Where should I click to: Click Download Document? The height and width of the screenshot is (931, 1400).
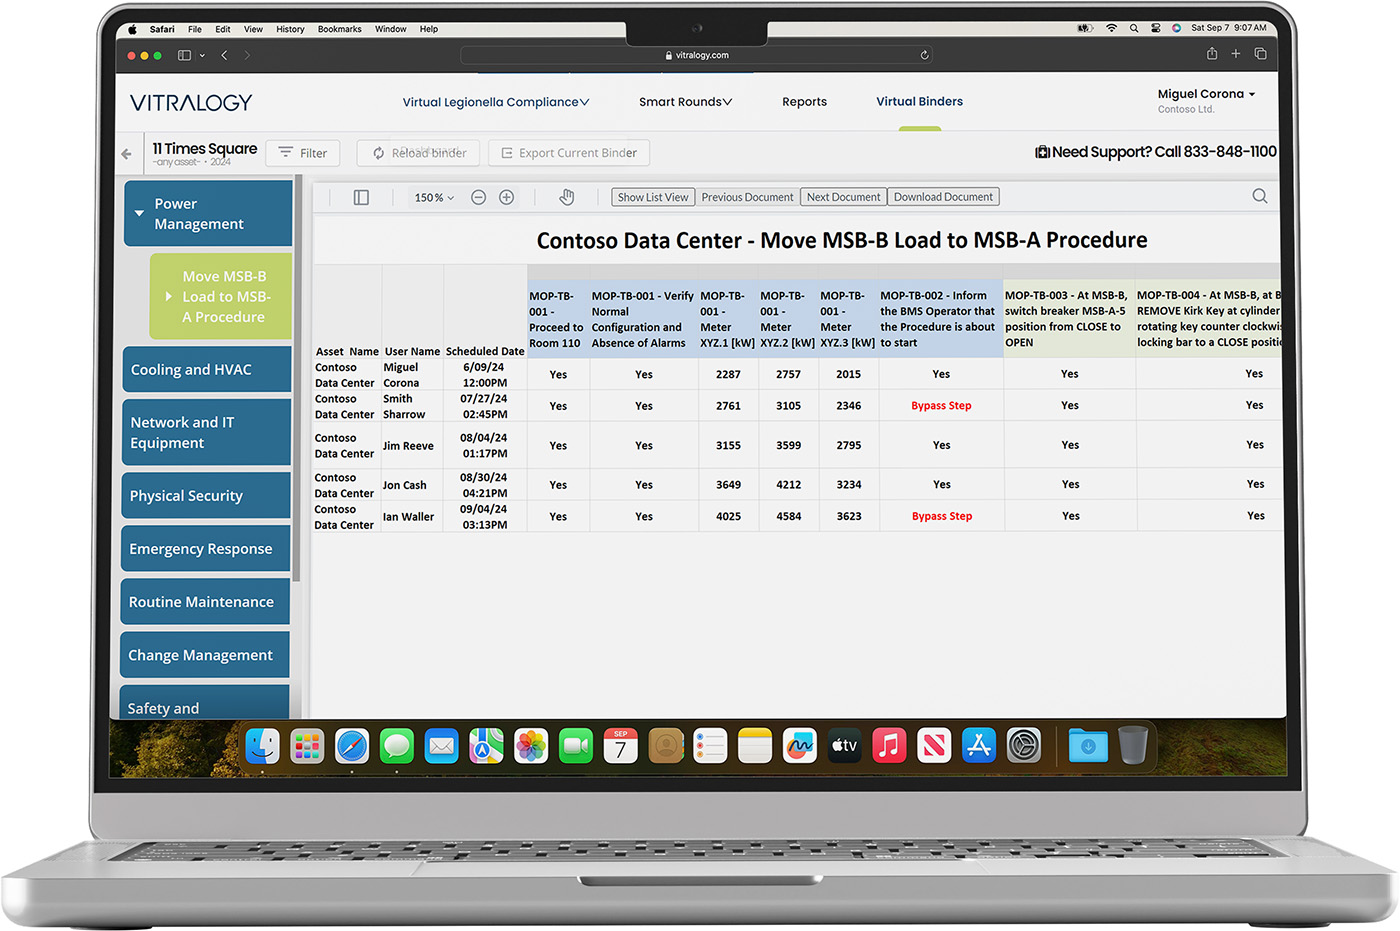pyautogui.click(x=943, y=197)
